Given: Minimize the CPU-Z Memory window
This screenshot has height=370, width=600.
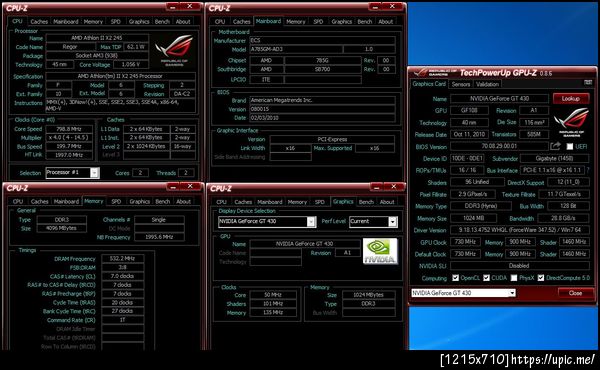Looking at the screenshot, I should click(173, 186).
